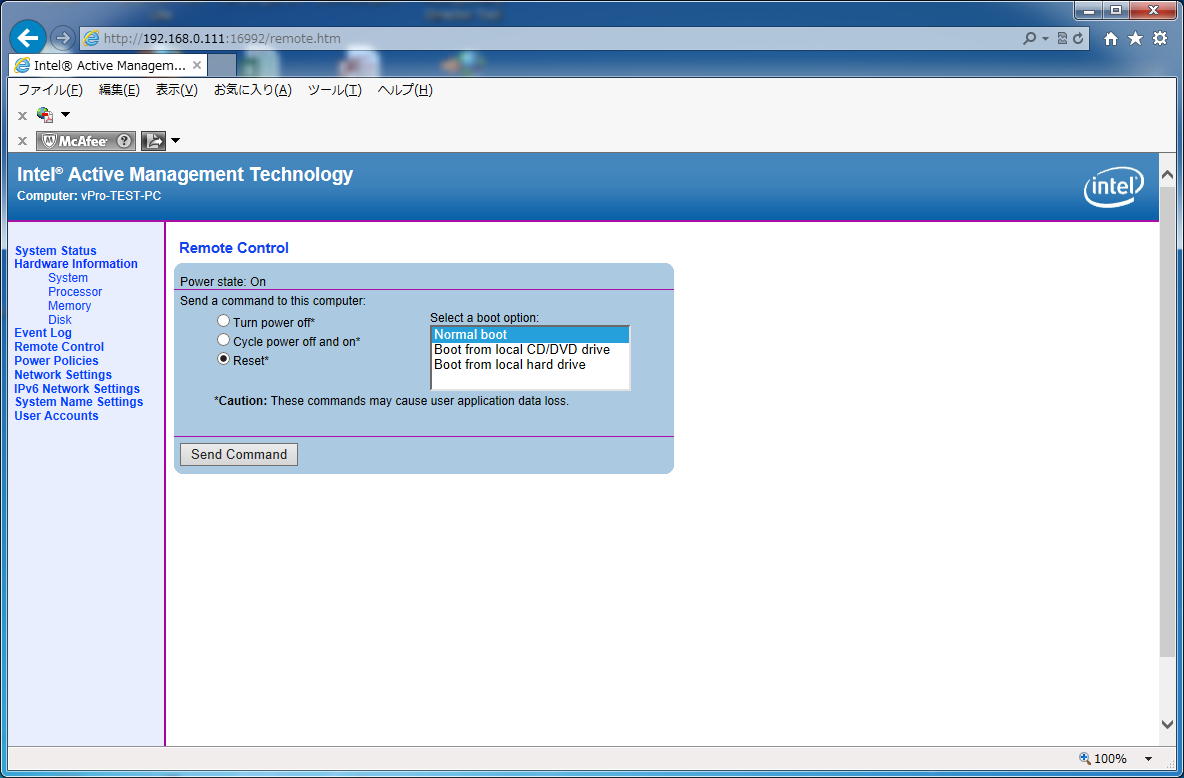Open the Disk sub-link

coord(60,320)
